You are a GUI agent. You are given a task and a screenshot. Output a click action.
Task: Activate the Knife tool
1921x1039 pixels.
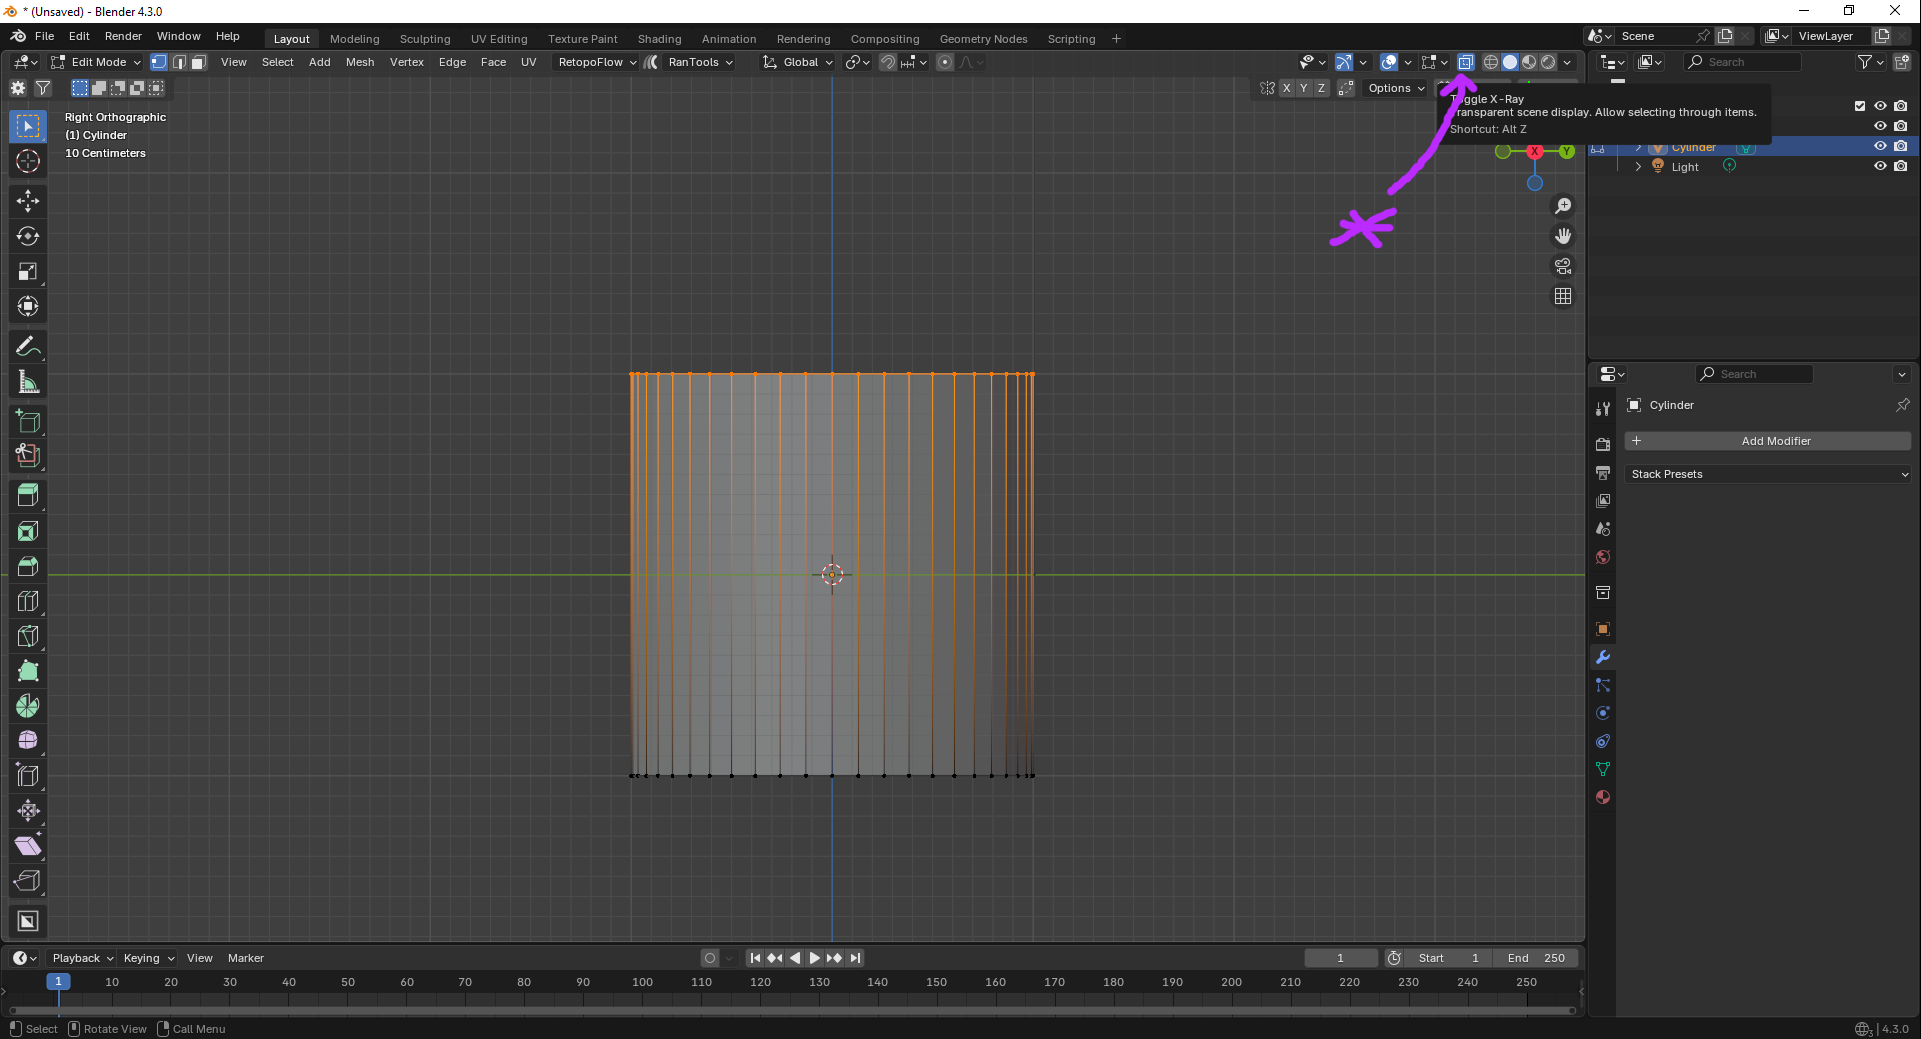coord(28,636)
